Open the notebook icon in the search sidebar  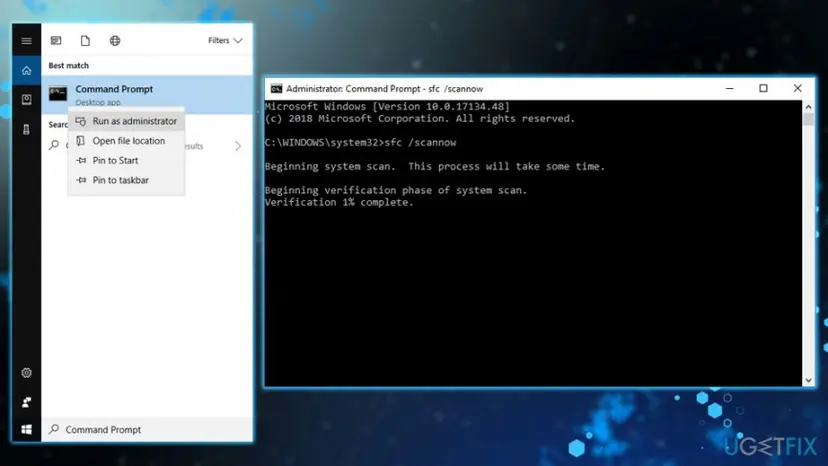point(26,100)
